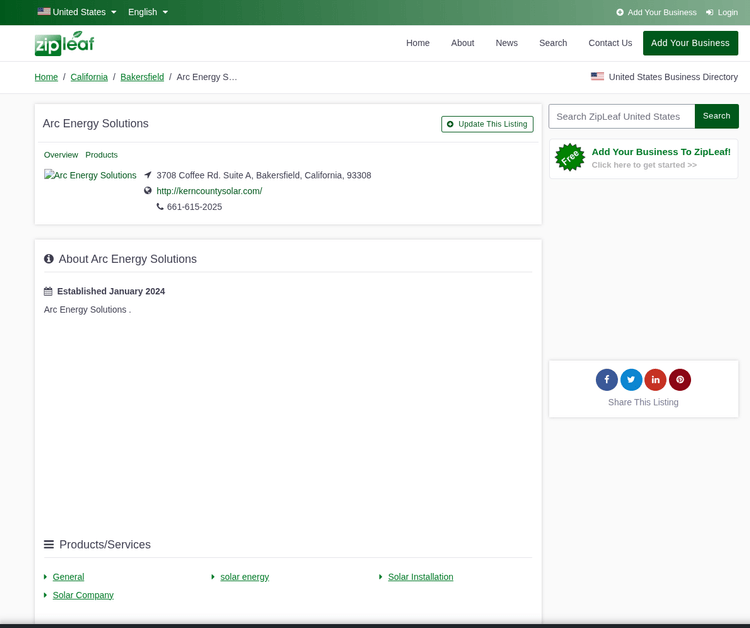Open the Contact Us menu item

pyautogui.click(x=610, y=43)
